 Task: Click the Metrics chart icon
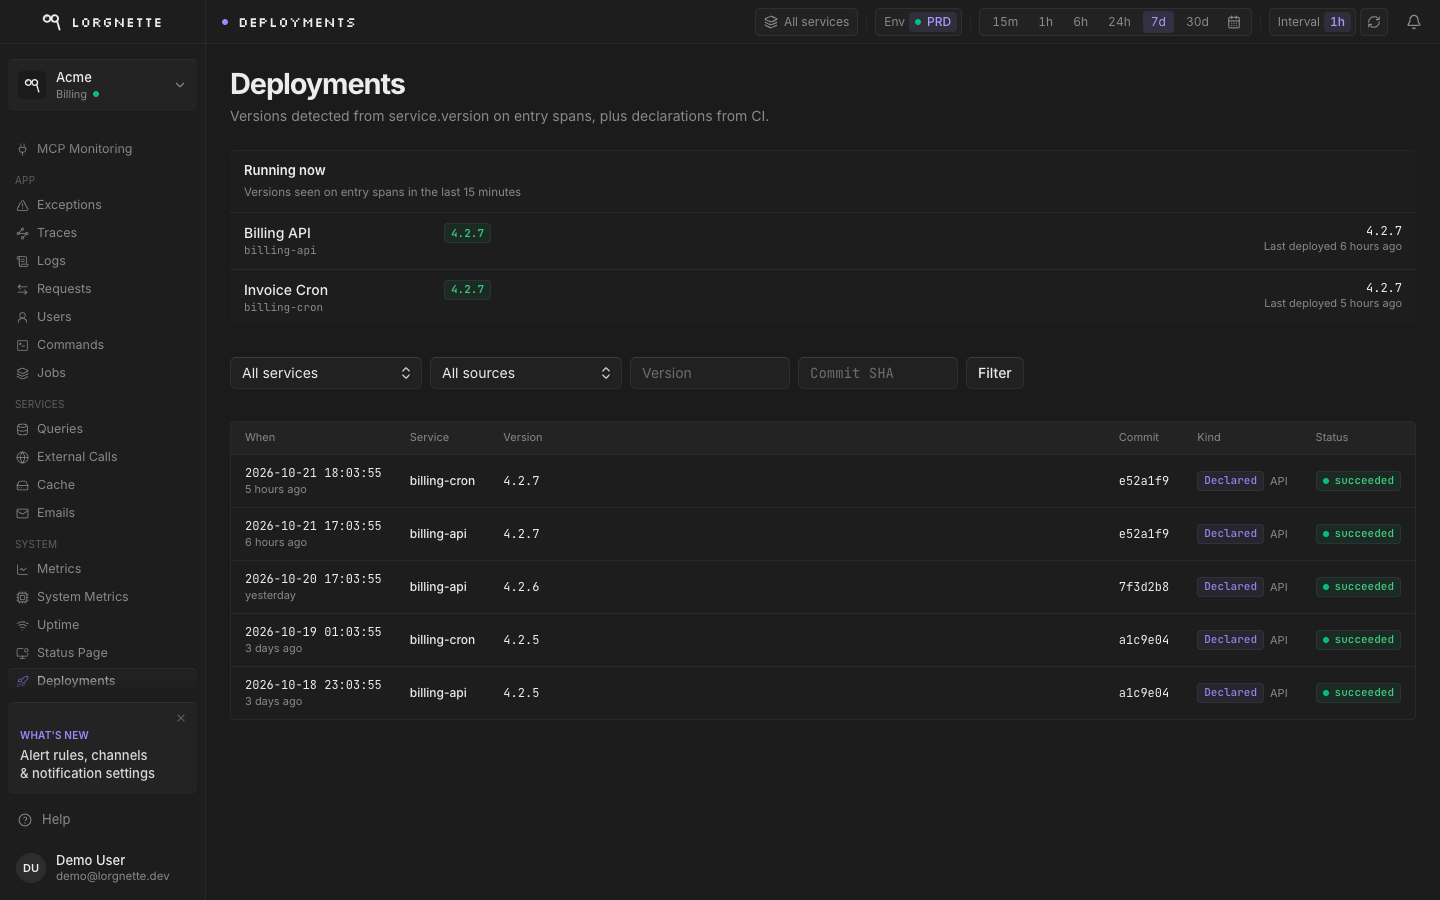pyautogui.click(x=22, y=569)
